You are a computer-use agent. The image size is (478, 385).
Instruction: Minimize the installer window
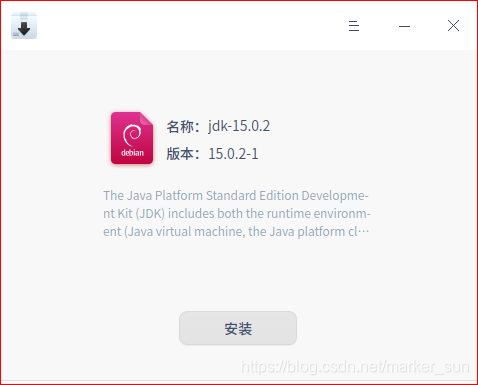404,26
